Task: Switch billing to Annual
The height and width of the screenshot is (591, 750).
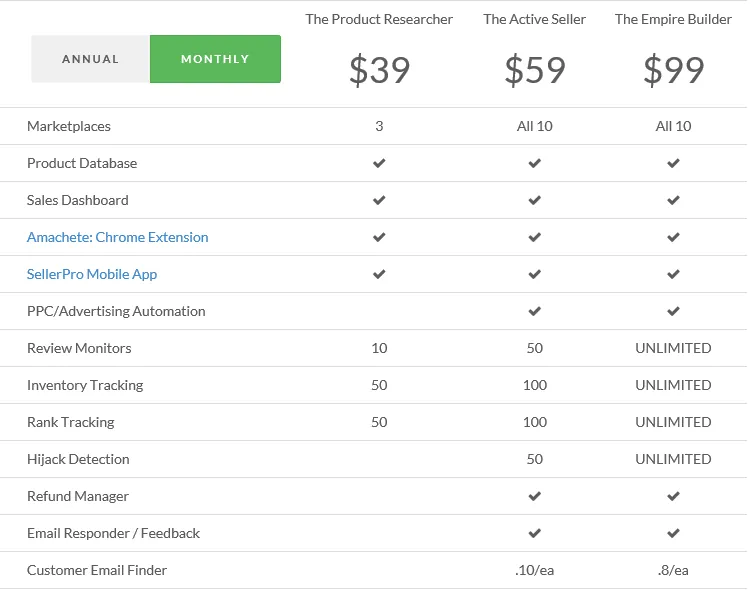Action: tap(90, 59)
